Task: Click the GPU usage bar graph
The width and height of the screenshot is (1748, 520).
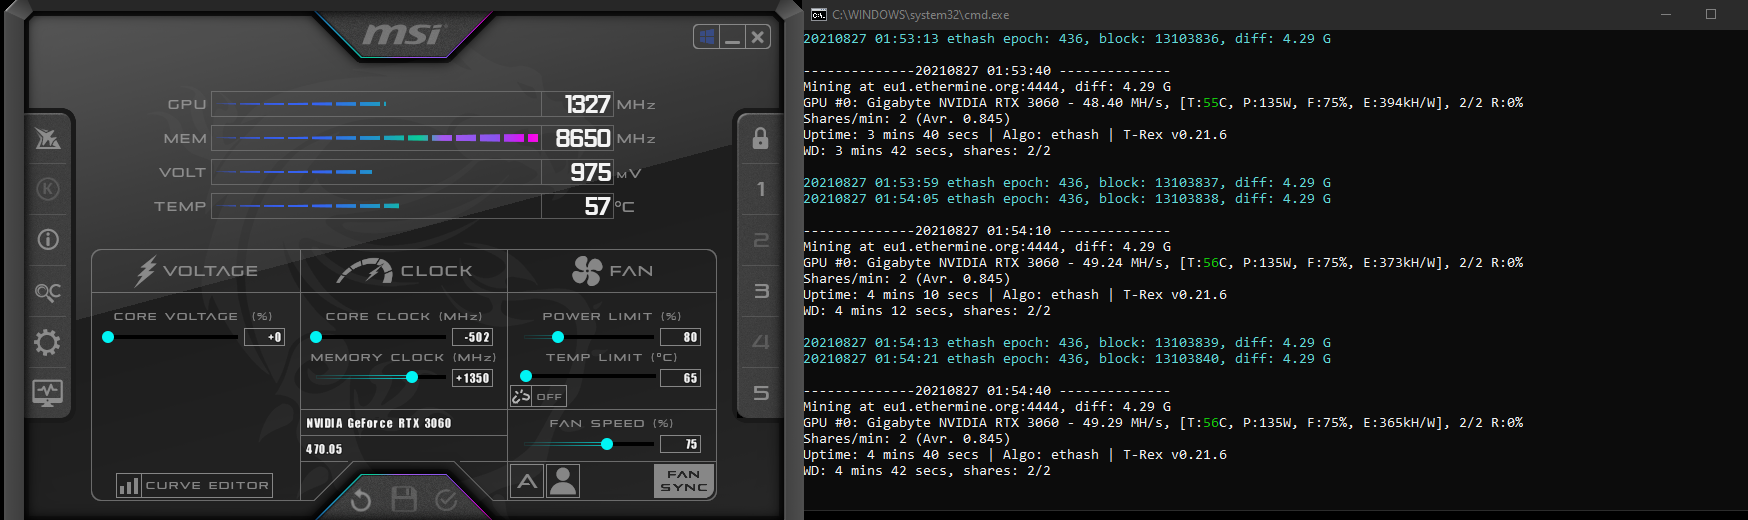Action: [x=376, y=104]
